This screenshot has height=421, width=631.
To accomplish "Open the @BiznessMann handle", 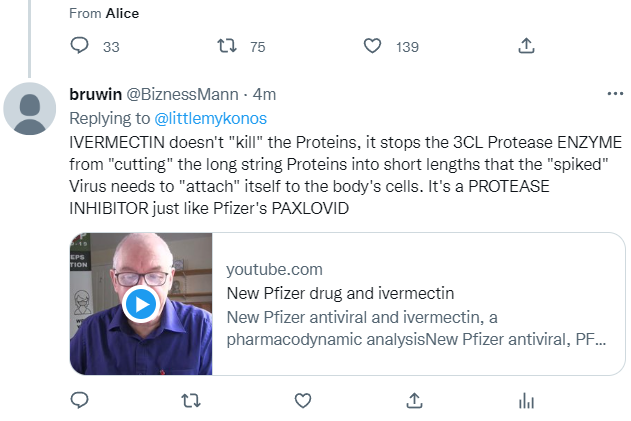I will 182,95.
